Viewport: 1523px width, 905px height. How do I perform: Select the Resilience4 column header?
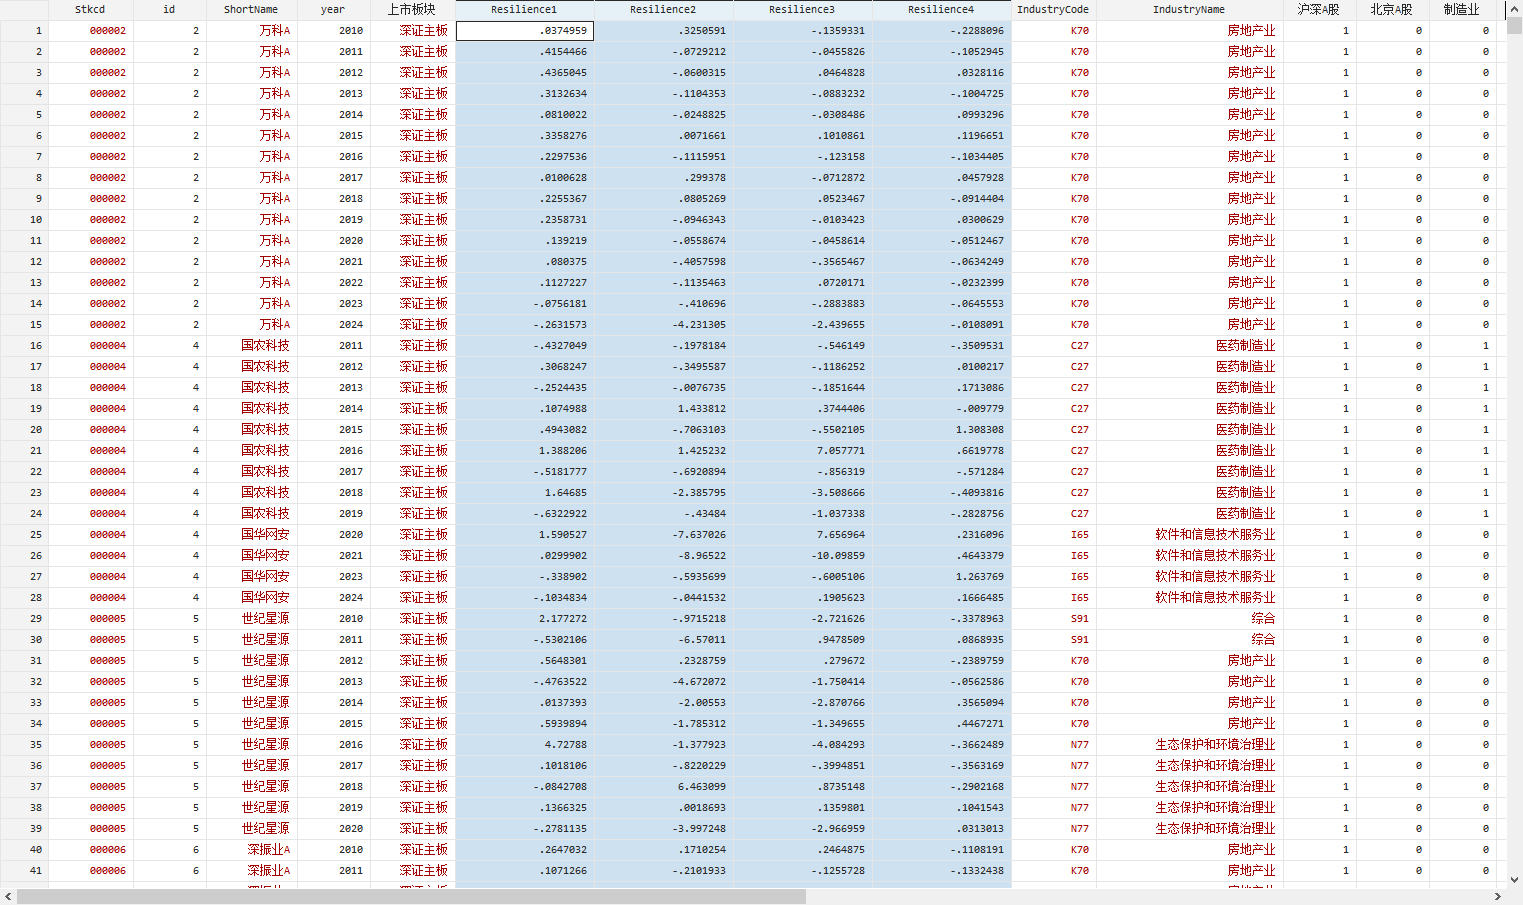click(941, 9)
